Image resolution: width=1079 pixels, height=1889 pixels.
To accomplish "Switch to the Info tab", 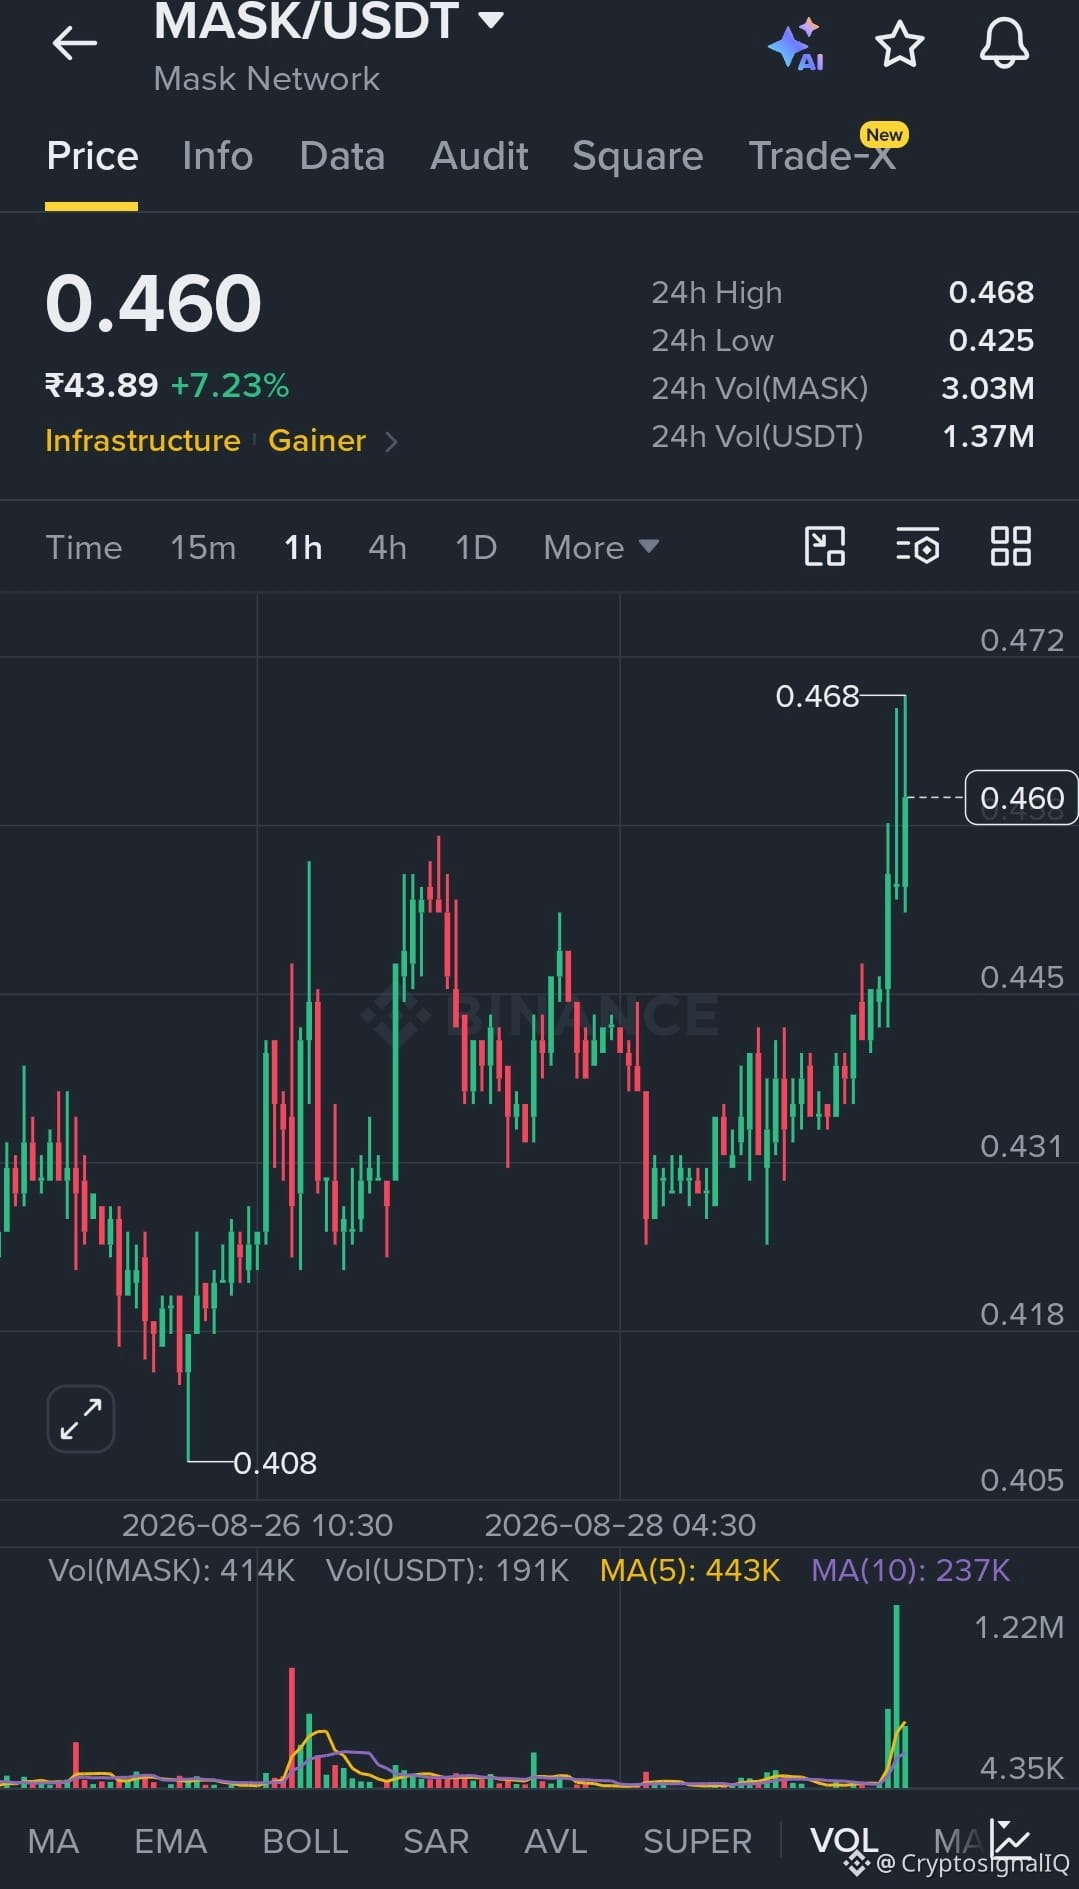I will coord(217,156).
